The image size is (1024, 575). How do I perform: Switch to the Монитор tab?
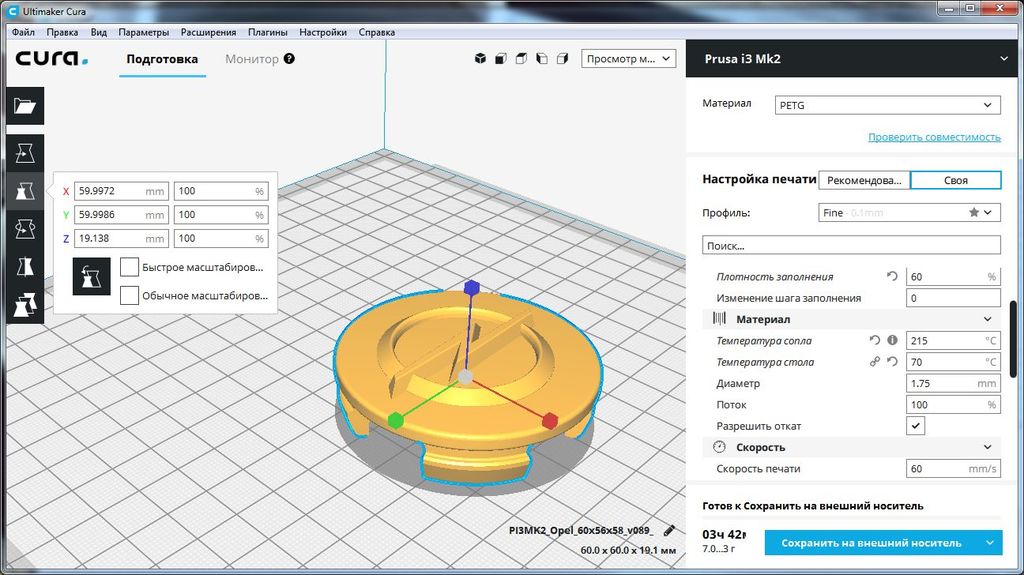(x=252, y=59)
